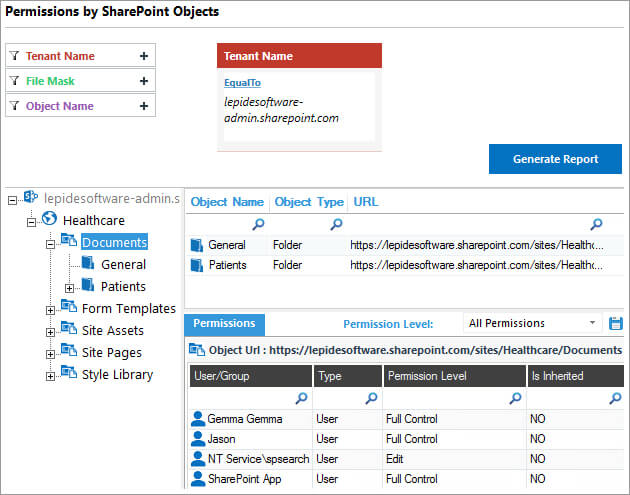Sort by URL column header
Screen dimensions: 630x495
coord(366,202)
